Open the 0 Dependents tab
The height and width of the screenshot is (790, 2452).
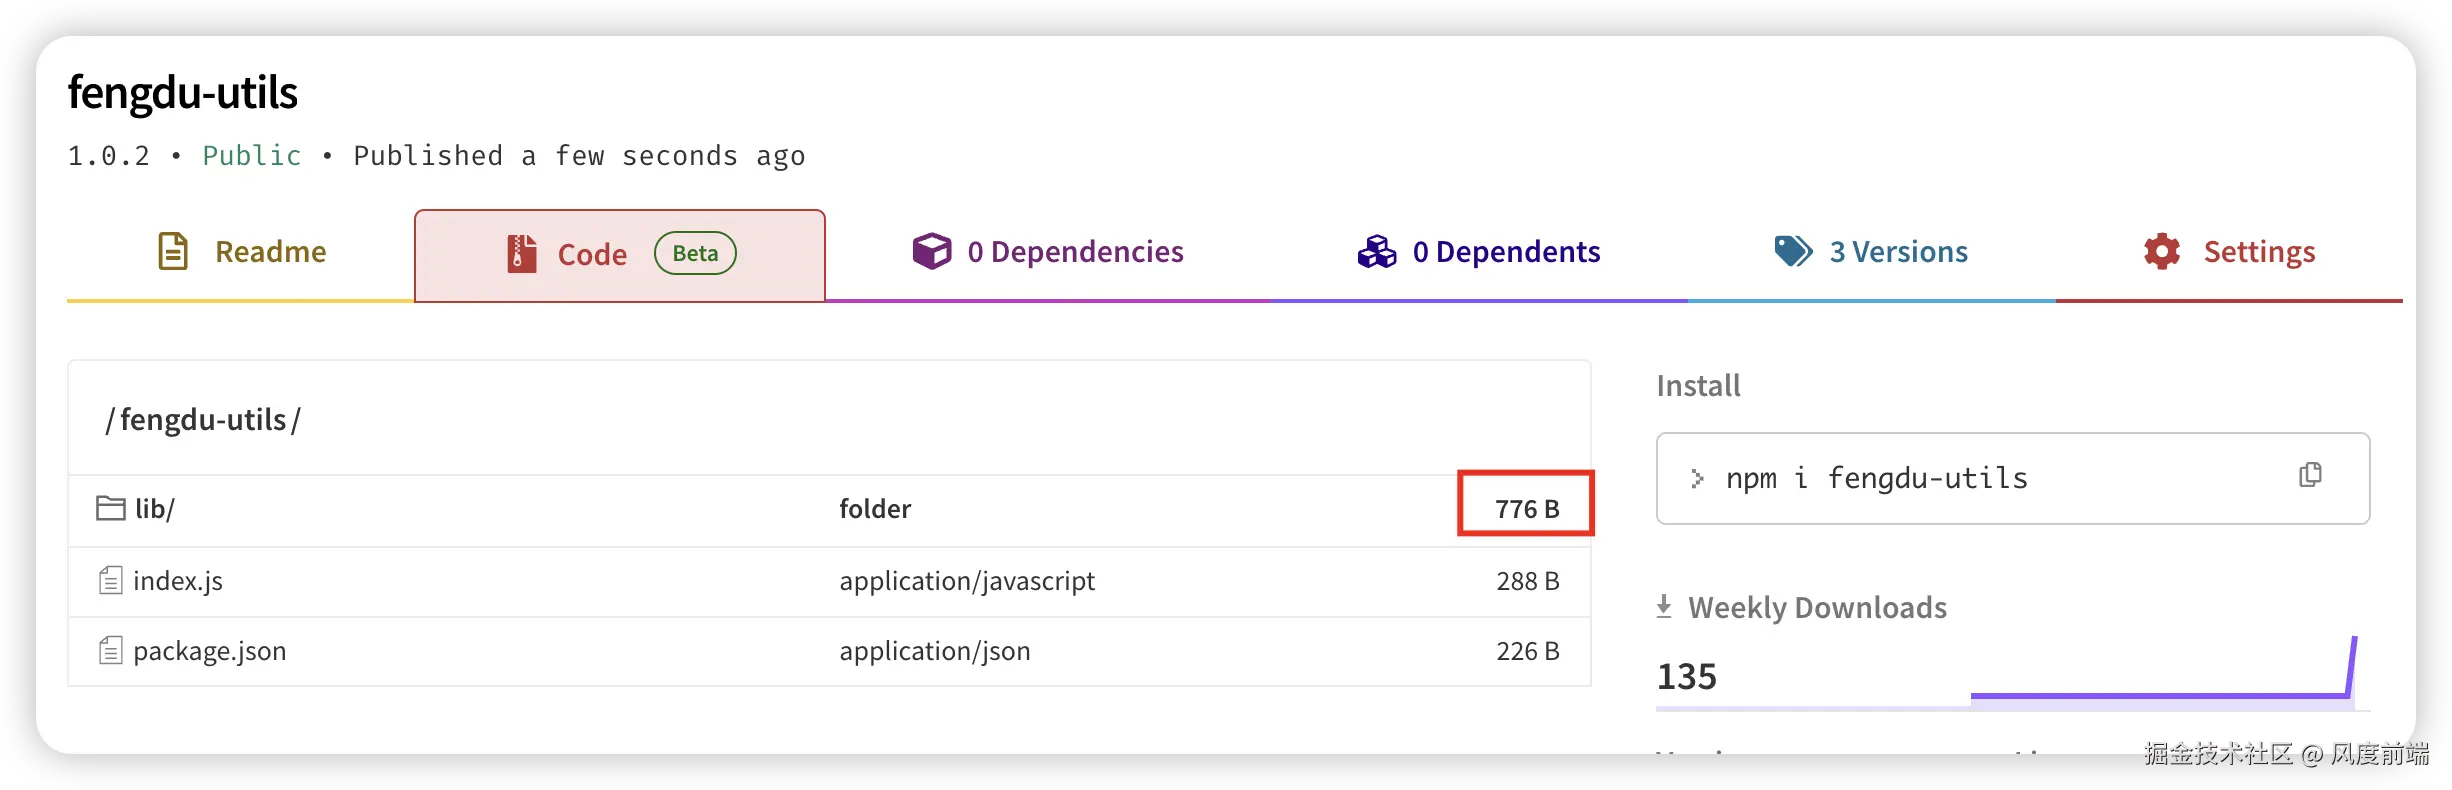coord(1506,252)
